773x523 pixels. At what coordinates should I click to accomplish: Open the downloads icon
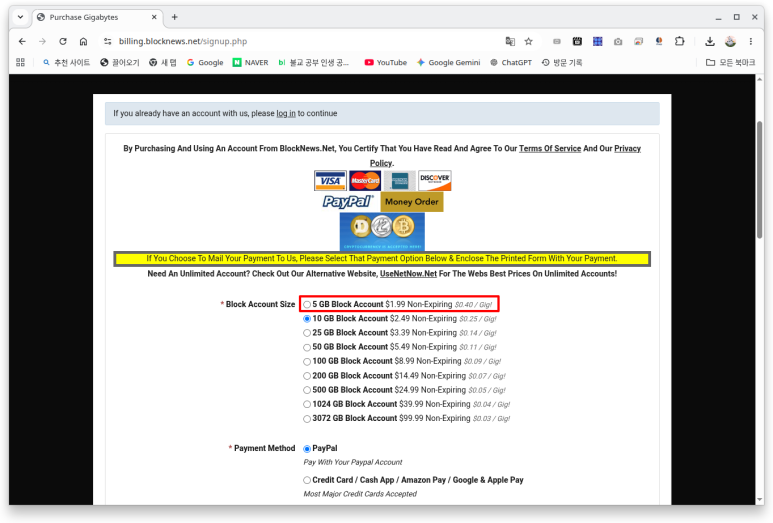[x=709, y=41]
